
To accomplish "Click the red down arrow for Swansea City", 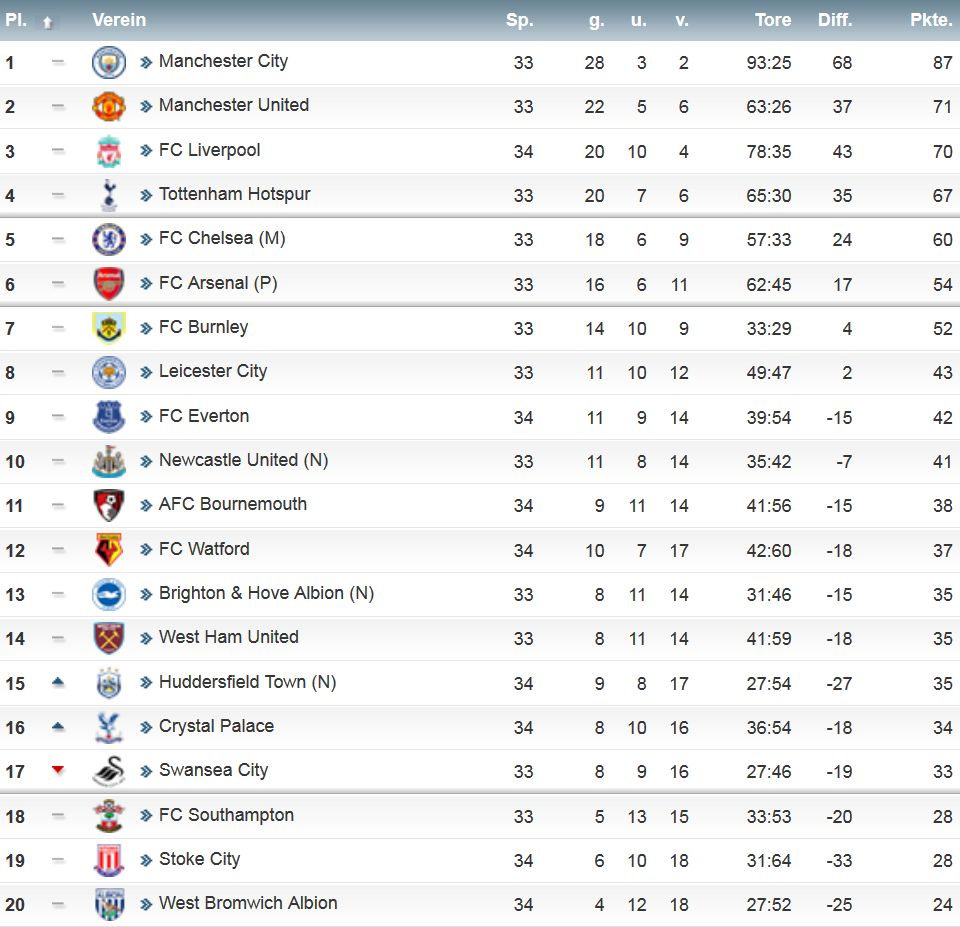I will tap(58, 770).
